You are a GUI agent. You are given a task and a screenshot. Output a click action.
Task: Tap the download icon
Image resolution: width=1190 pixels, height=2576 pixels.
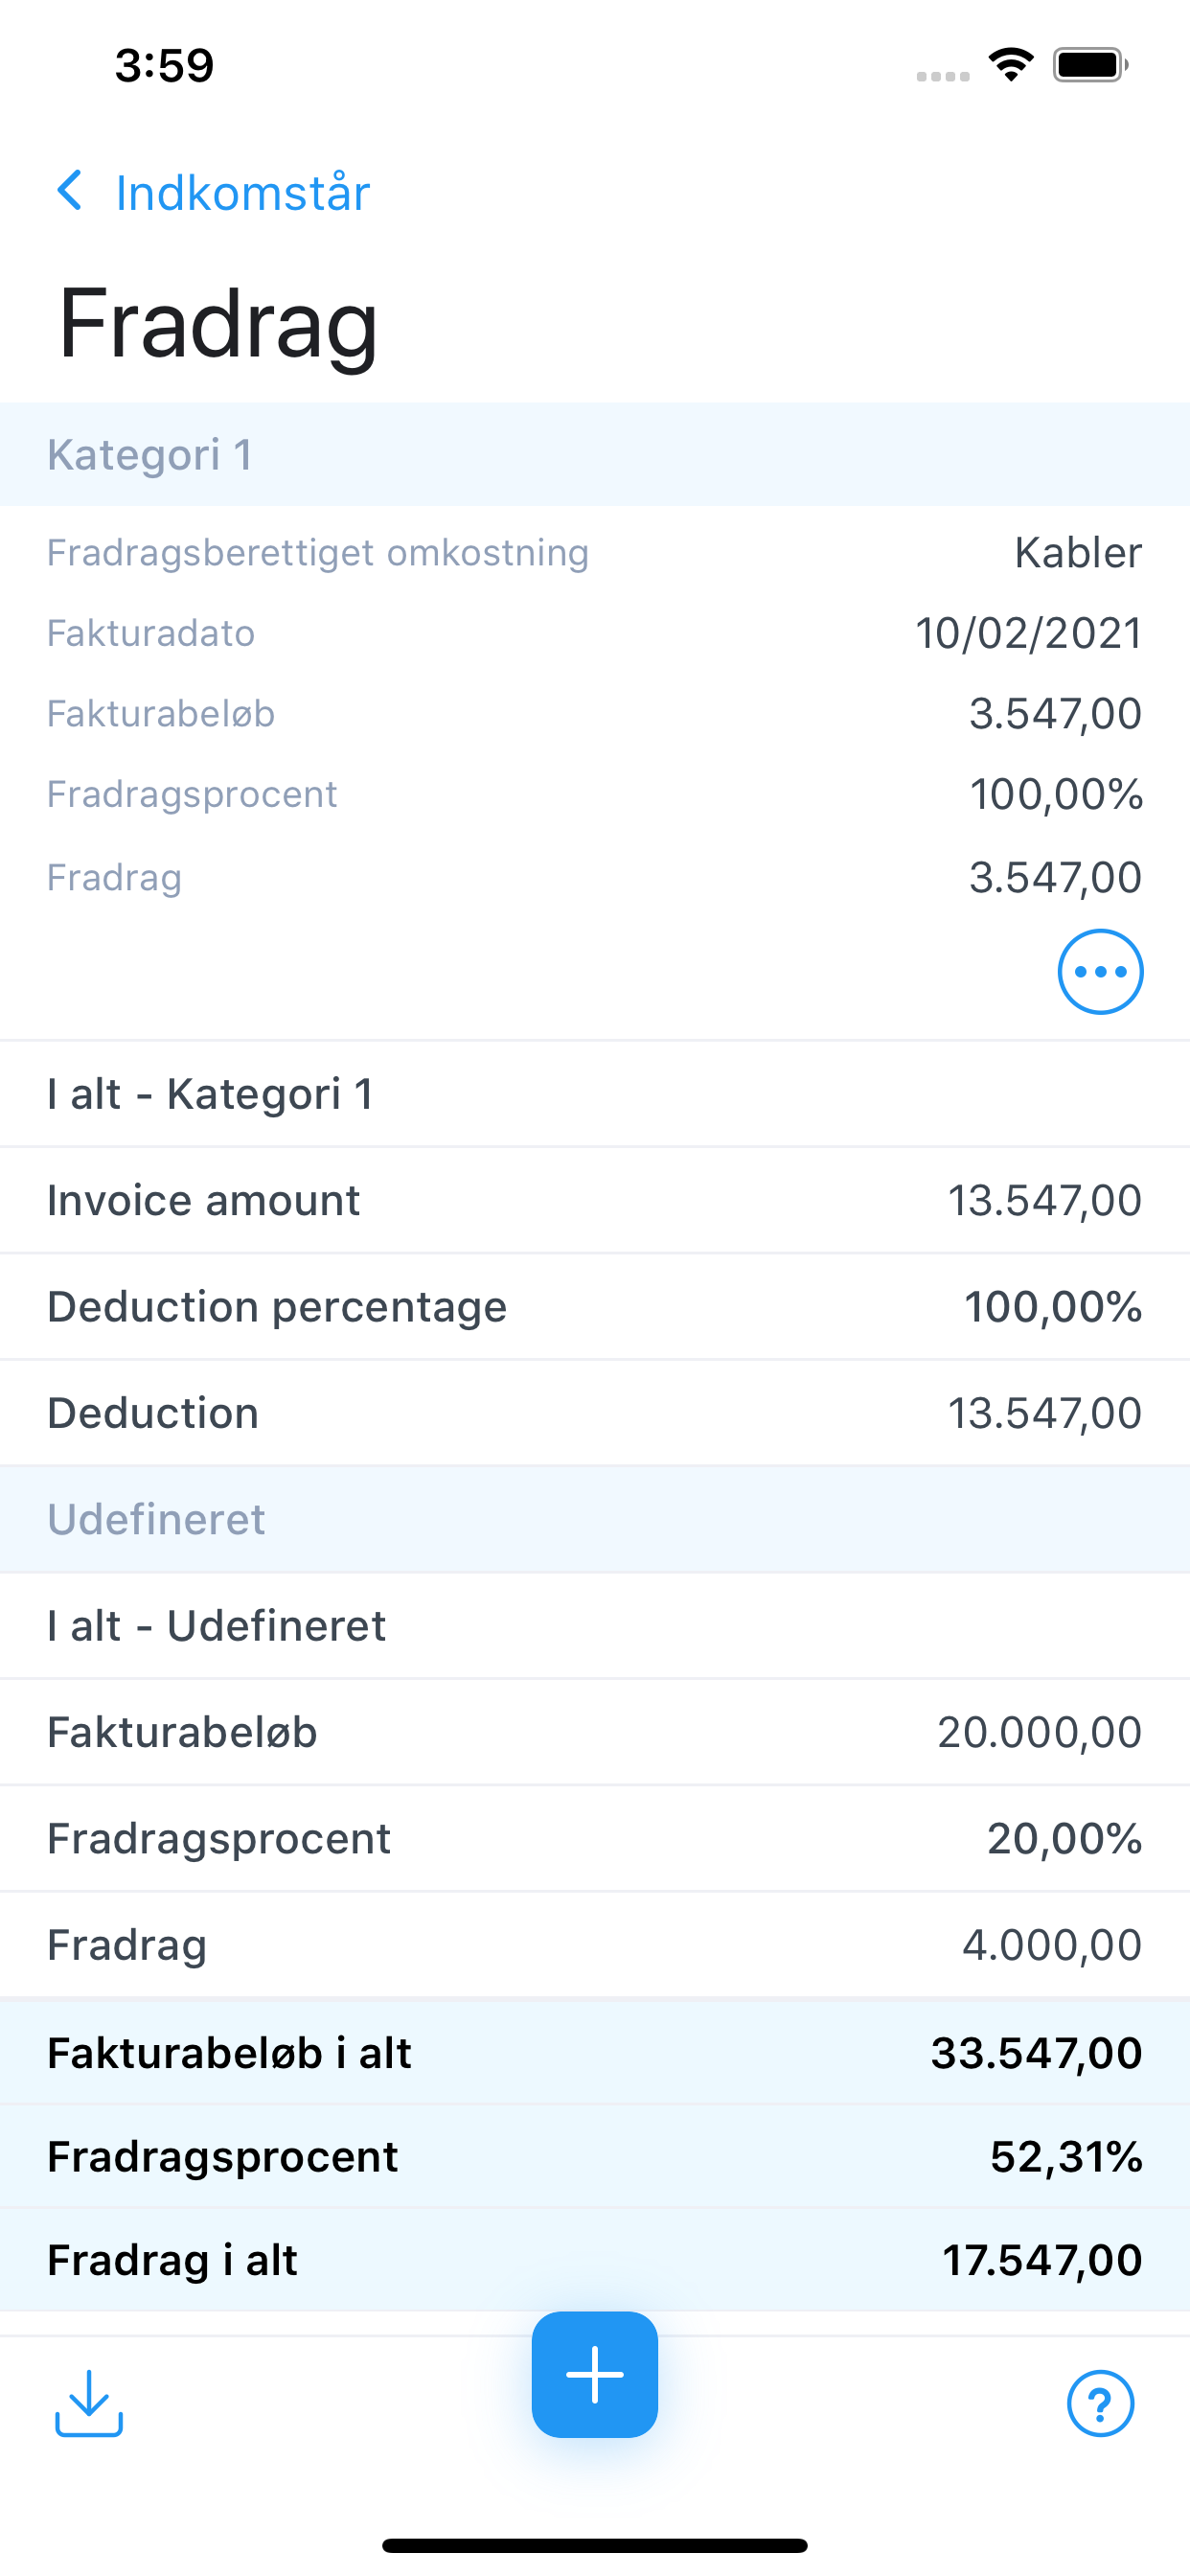(x=89, y=2403)
